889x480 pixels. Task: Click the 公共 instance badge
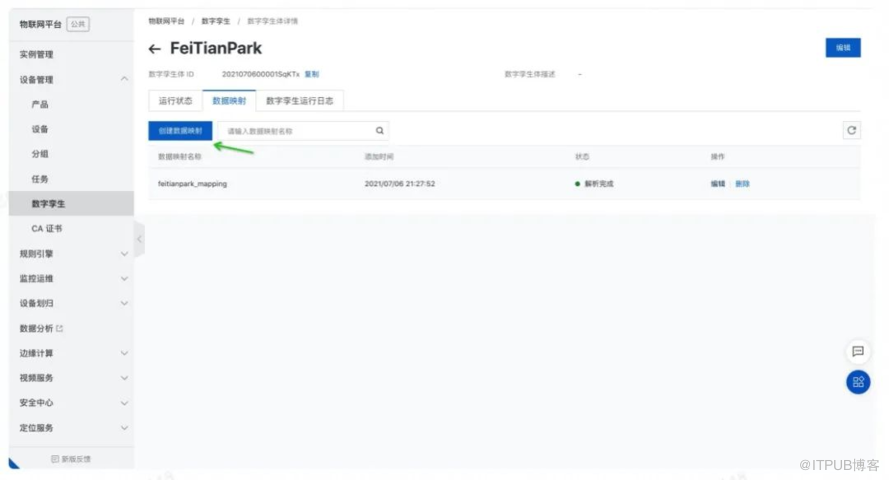tap(78, 24)
